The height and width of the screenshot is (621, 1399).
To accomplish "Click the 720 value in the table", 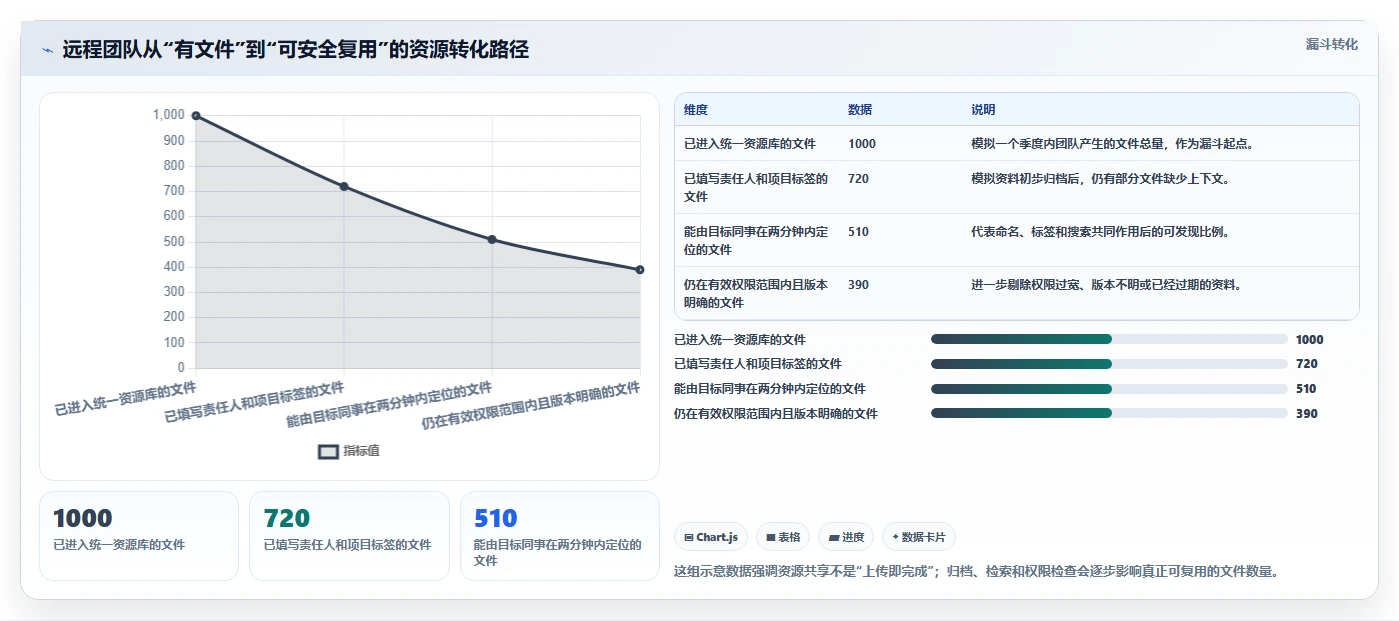I will (x=858, y=179).
